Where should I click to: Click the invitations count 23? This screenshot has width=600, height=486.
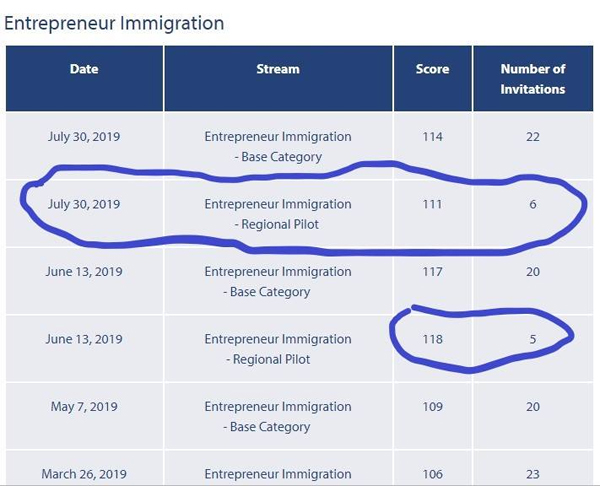coord(533,474)
